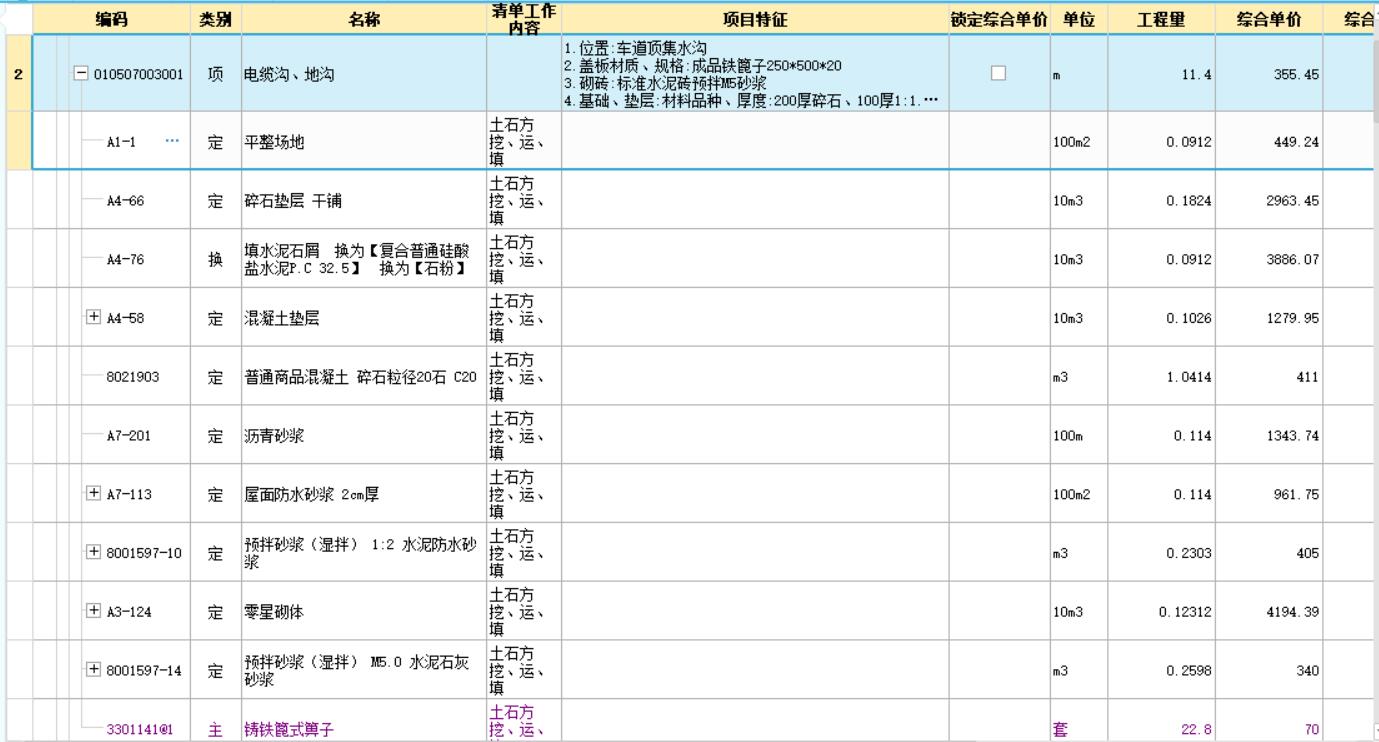Expand the 8001597-10 mortar row
The height and width of the screenshot is (742, 1379).
coord(95,552)
